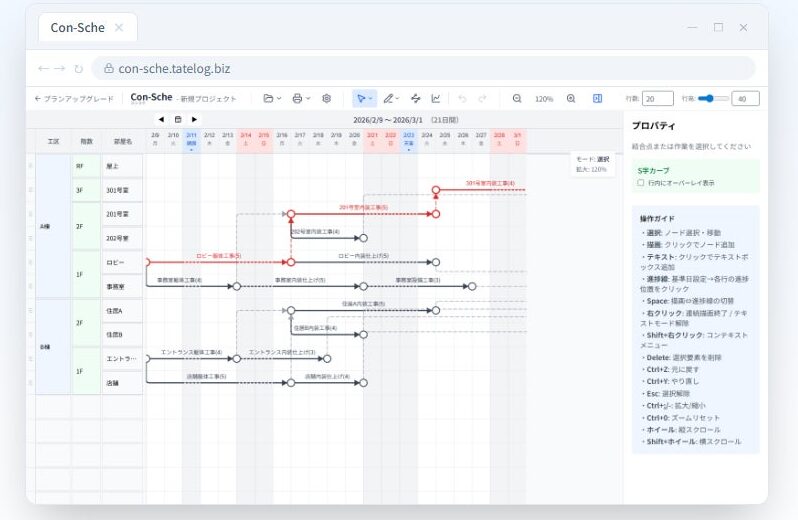Expand the pen drawing tool dropdown
798x520 pixels.
(x=390, y=98)
